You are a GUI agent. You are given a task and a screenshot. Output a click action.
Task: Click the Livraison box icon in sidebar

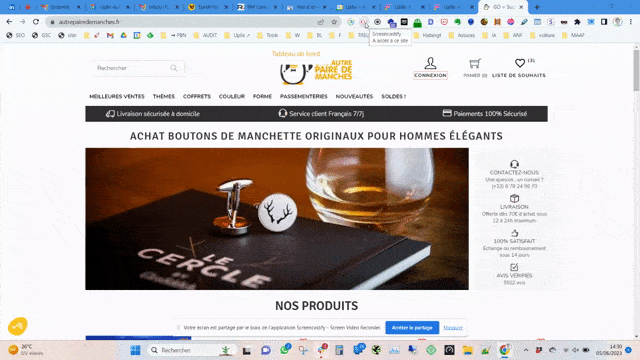(514, 198)
